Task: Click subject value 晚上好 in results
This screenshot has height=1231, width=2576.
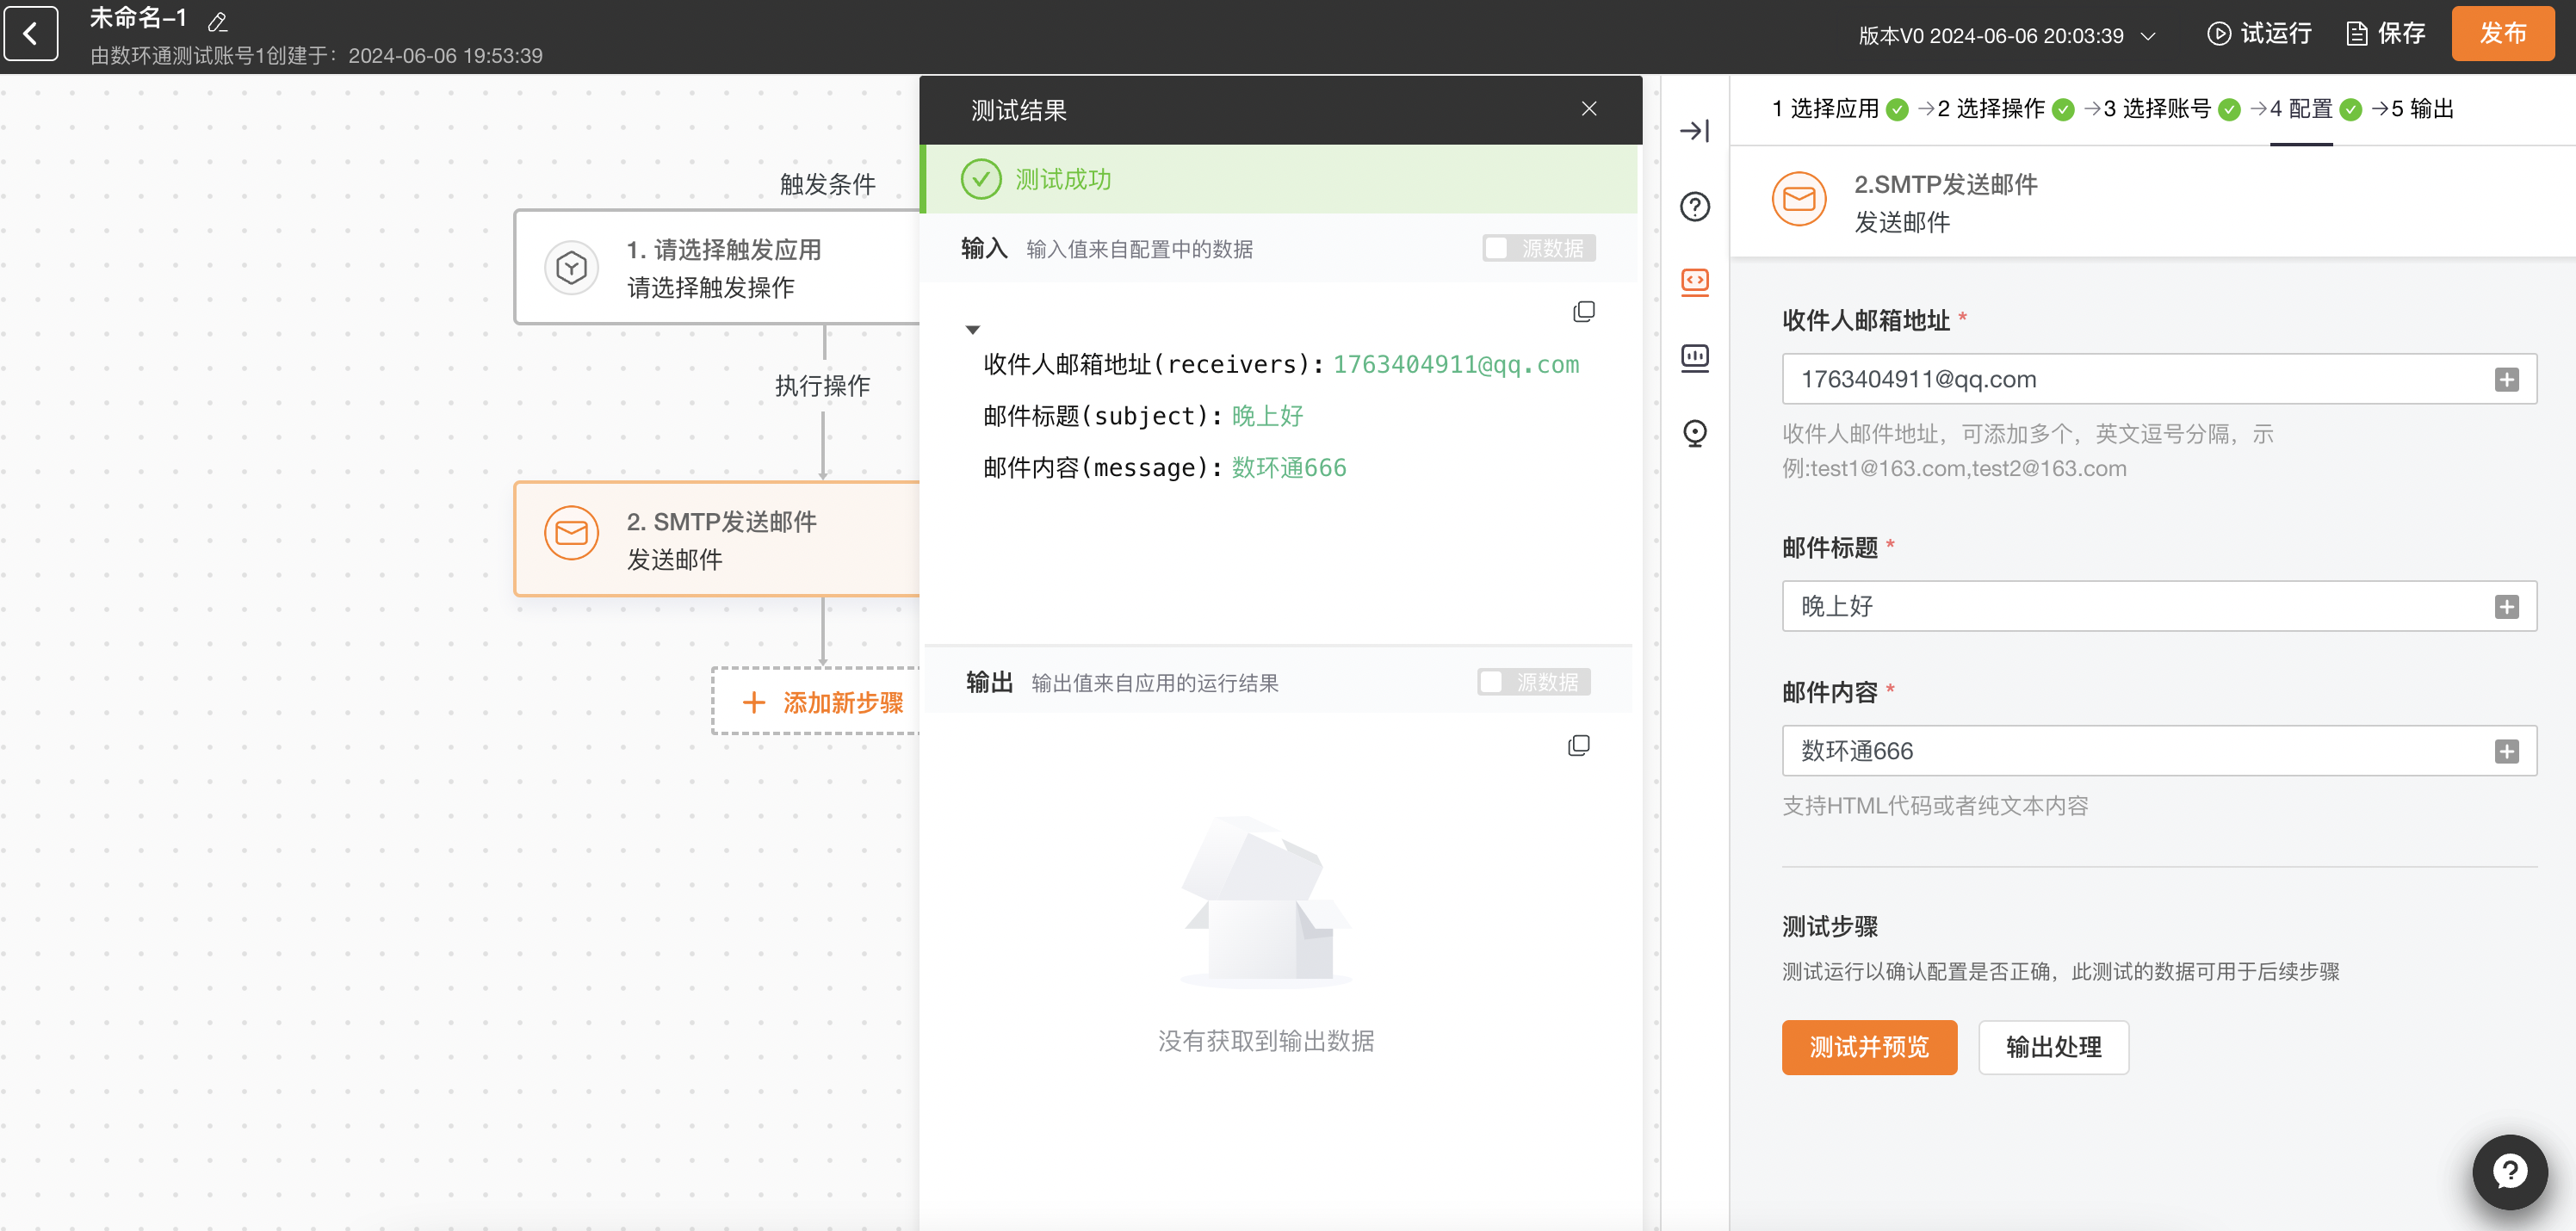Action: (x=1267, y=416)
